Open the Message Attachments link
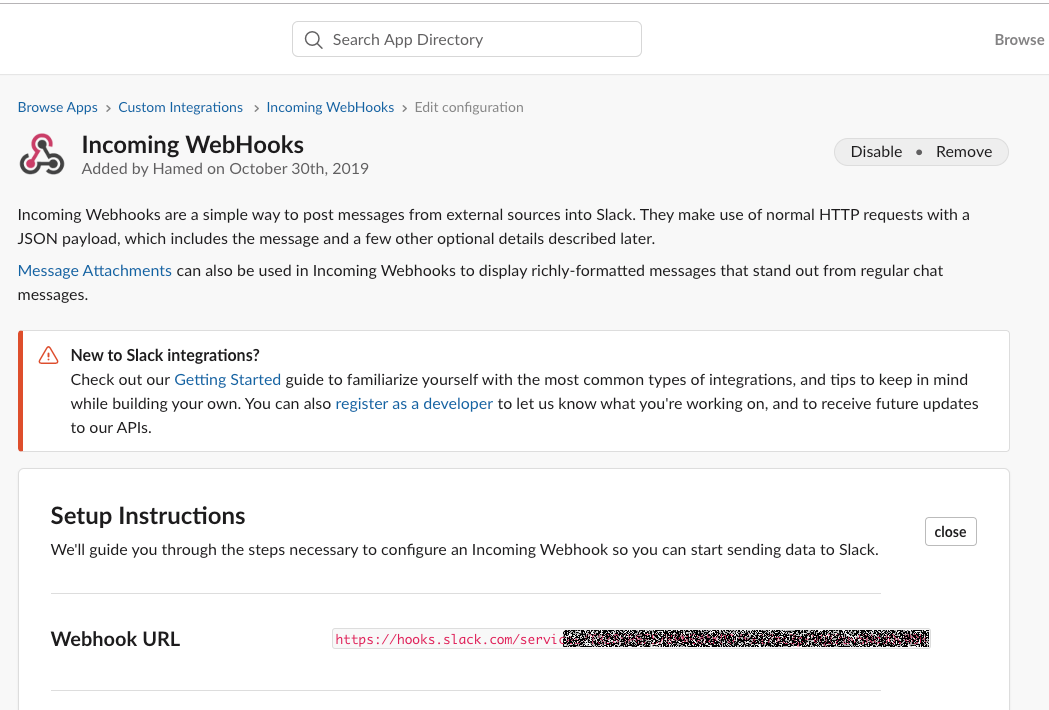 94,270
